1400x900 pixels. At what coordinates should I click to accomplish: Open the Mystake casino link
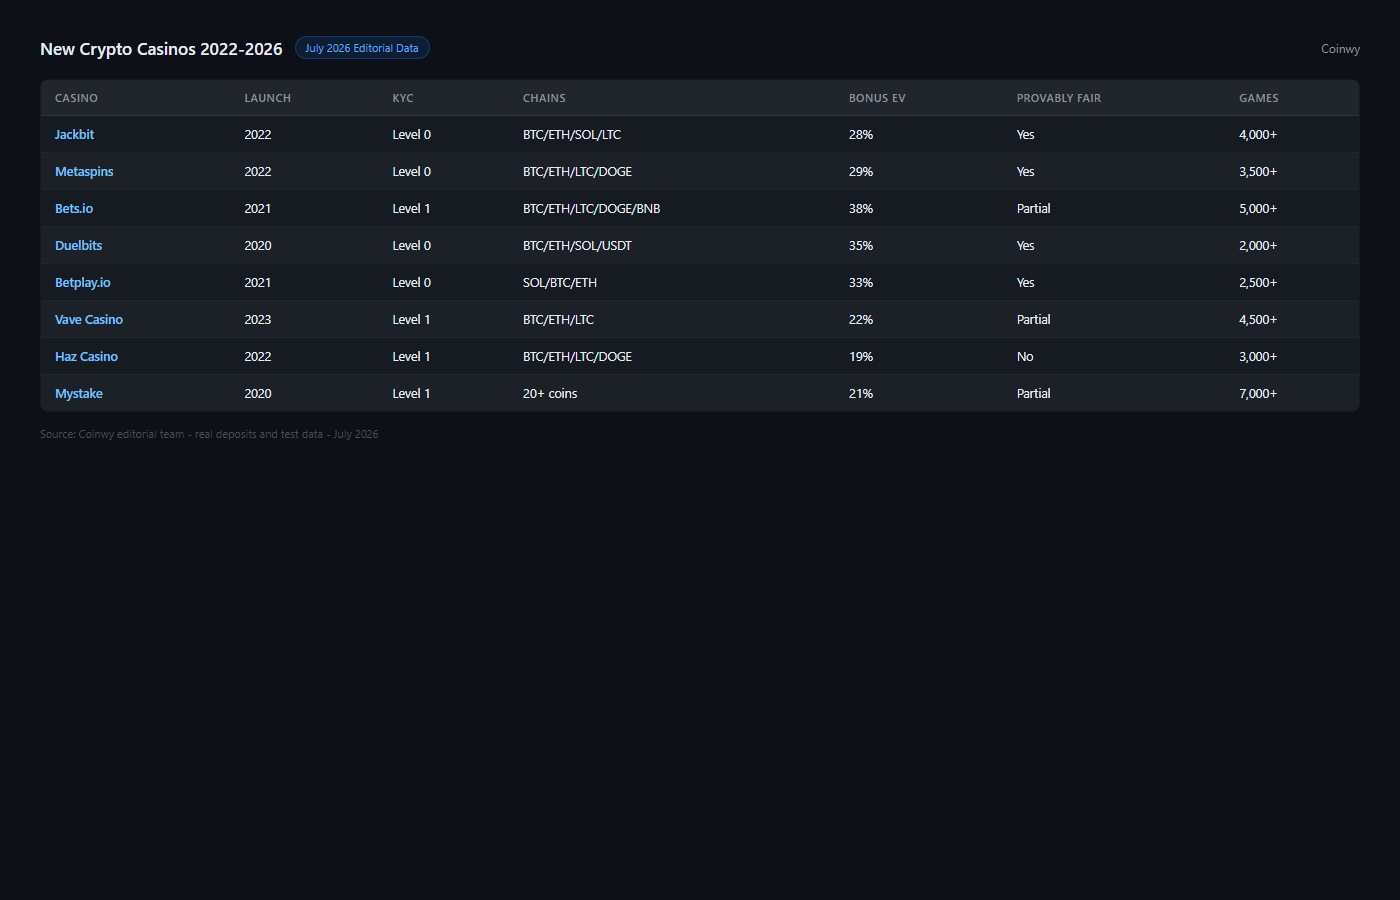pos(79,394)
